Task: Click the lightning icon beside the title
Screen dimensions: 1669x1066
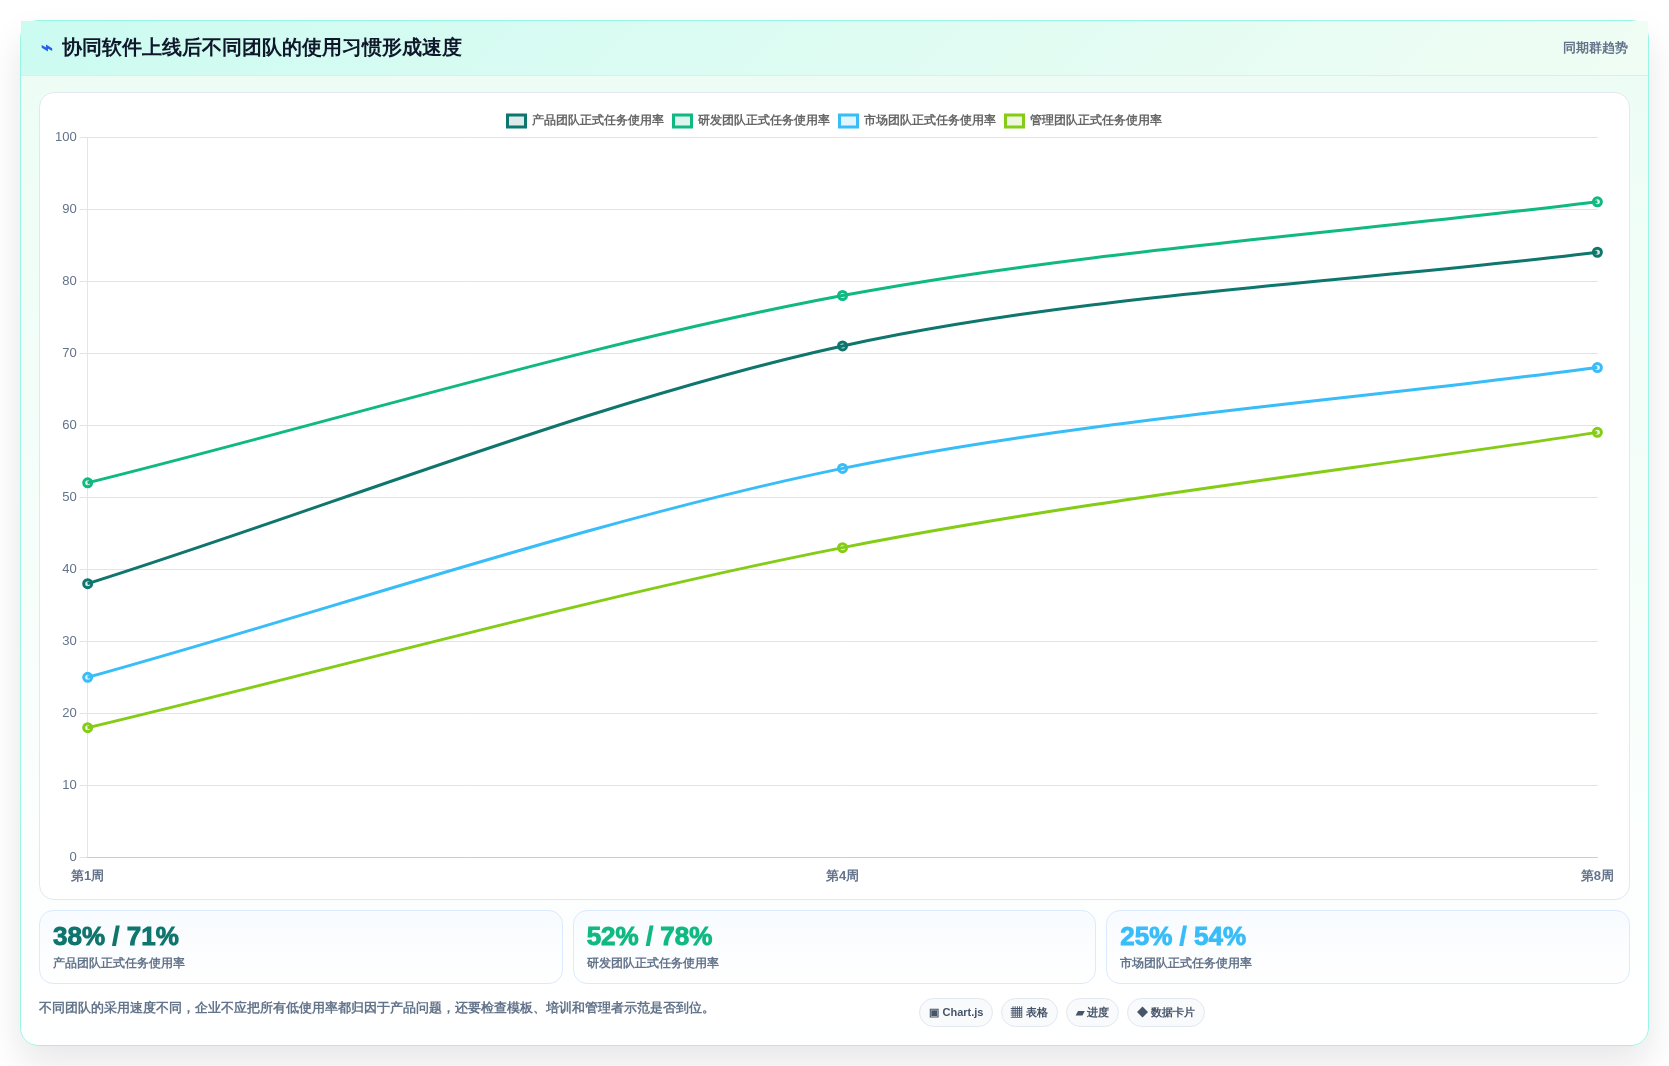Action: [x=46, y=48]
